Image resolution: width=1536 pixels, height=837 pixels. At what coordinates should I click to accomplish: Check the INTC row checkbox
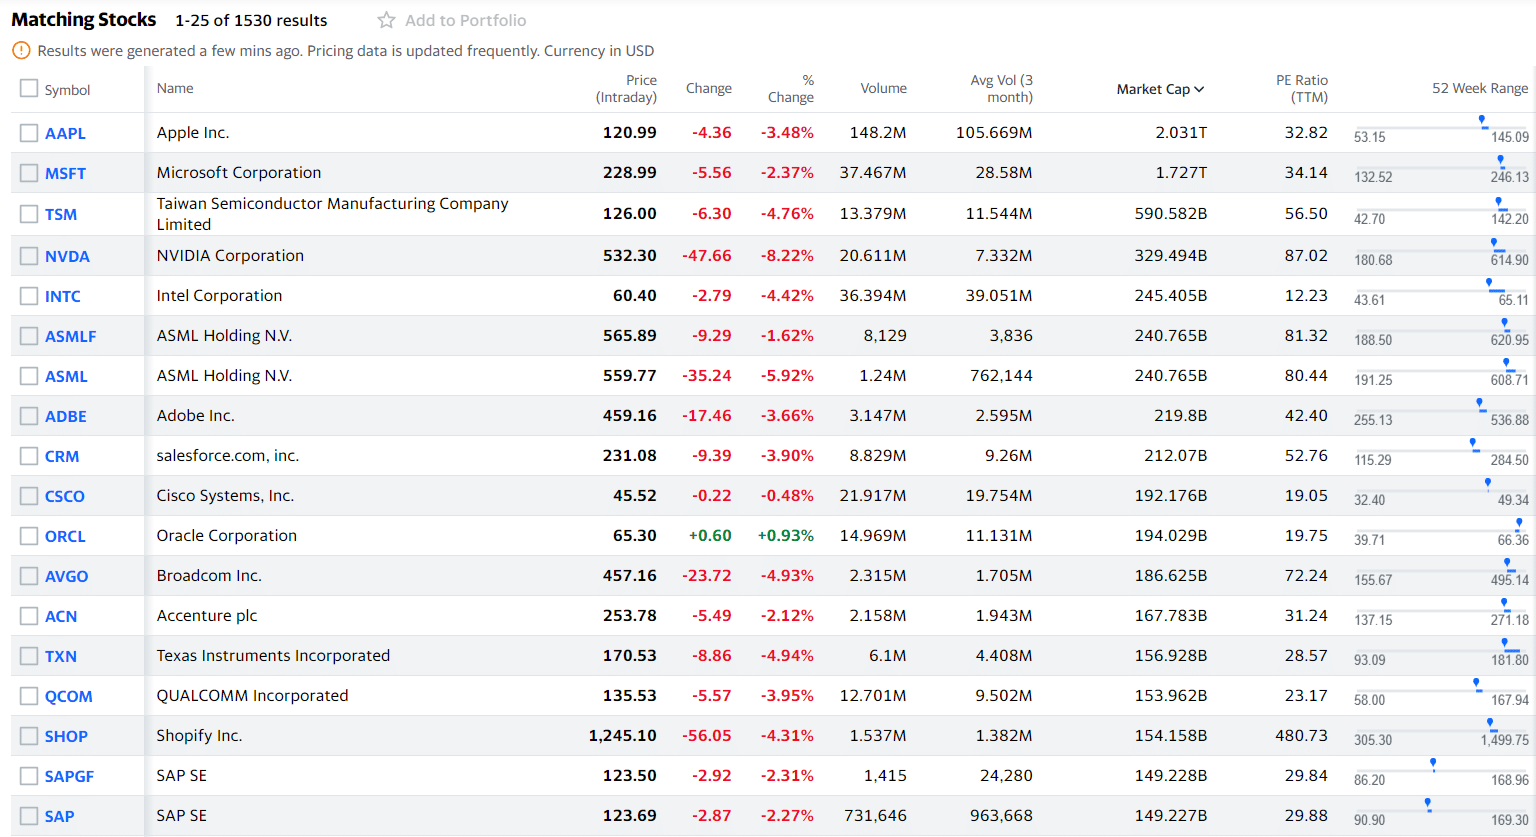click(x=29, y=296)
